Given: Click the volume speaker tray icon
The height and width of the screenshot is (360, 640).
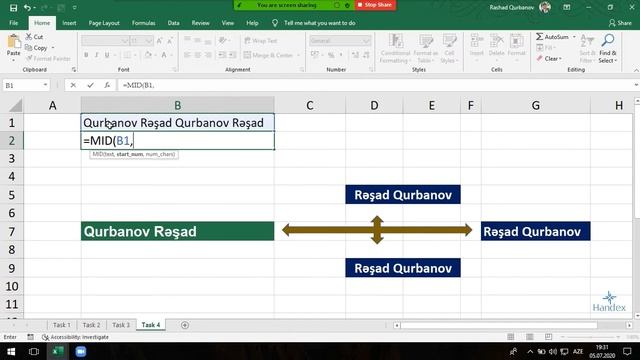Looking at the screenshot, I should (553, 351).
